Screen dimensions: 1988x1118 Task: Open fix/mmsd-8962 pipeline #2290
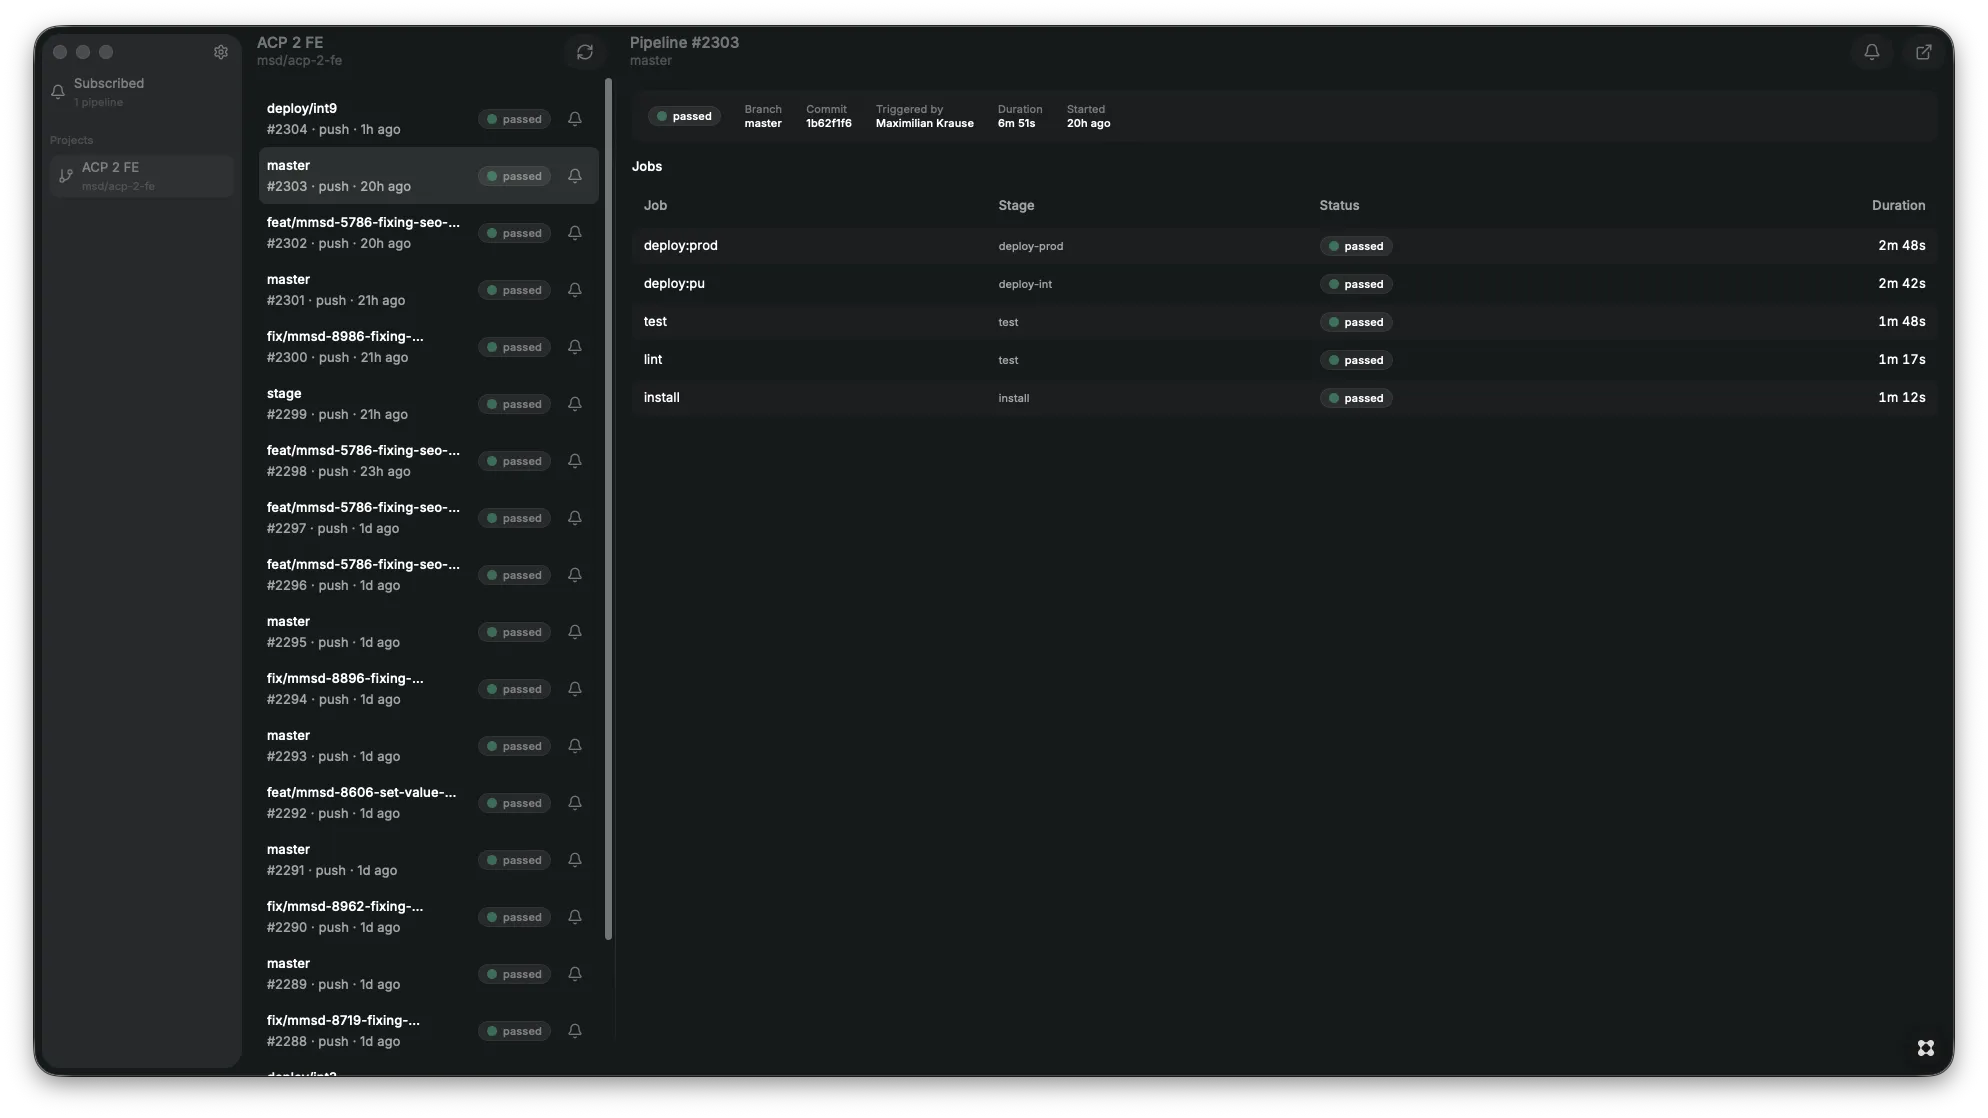click(428, 917)
